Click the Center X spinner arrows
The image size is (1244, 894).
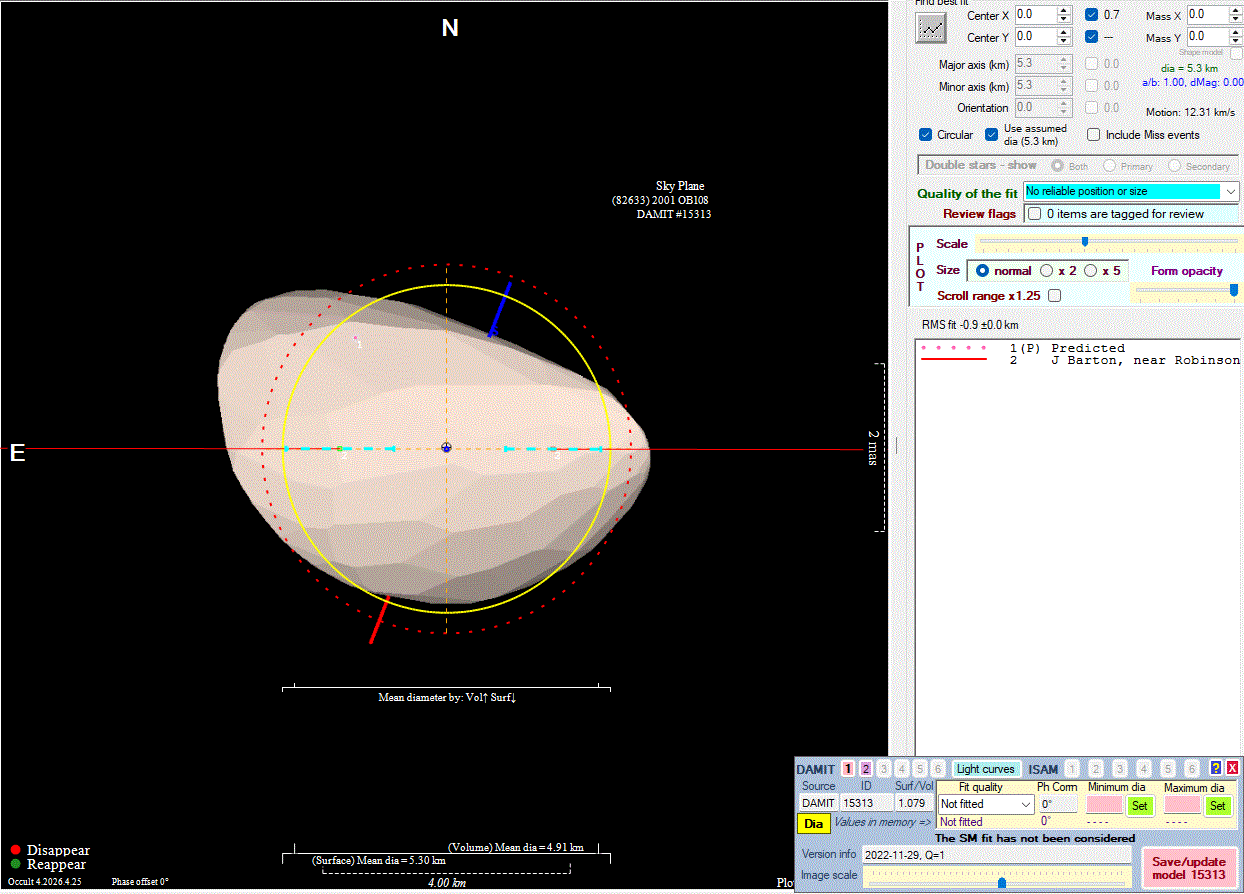1064,15
